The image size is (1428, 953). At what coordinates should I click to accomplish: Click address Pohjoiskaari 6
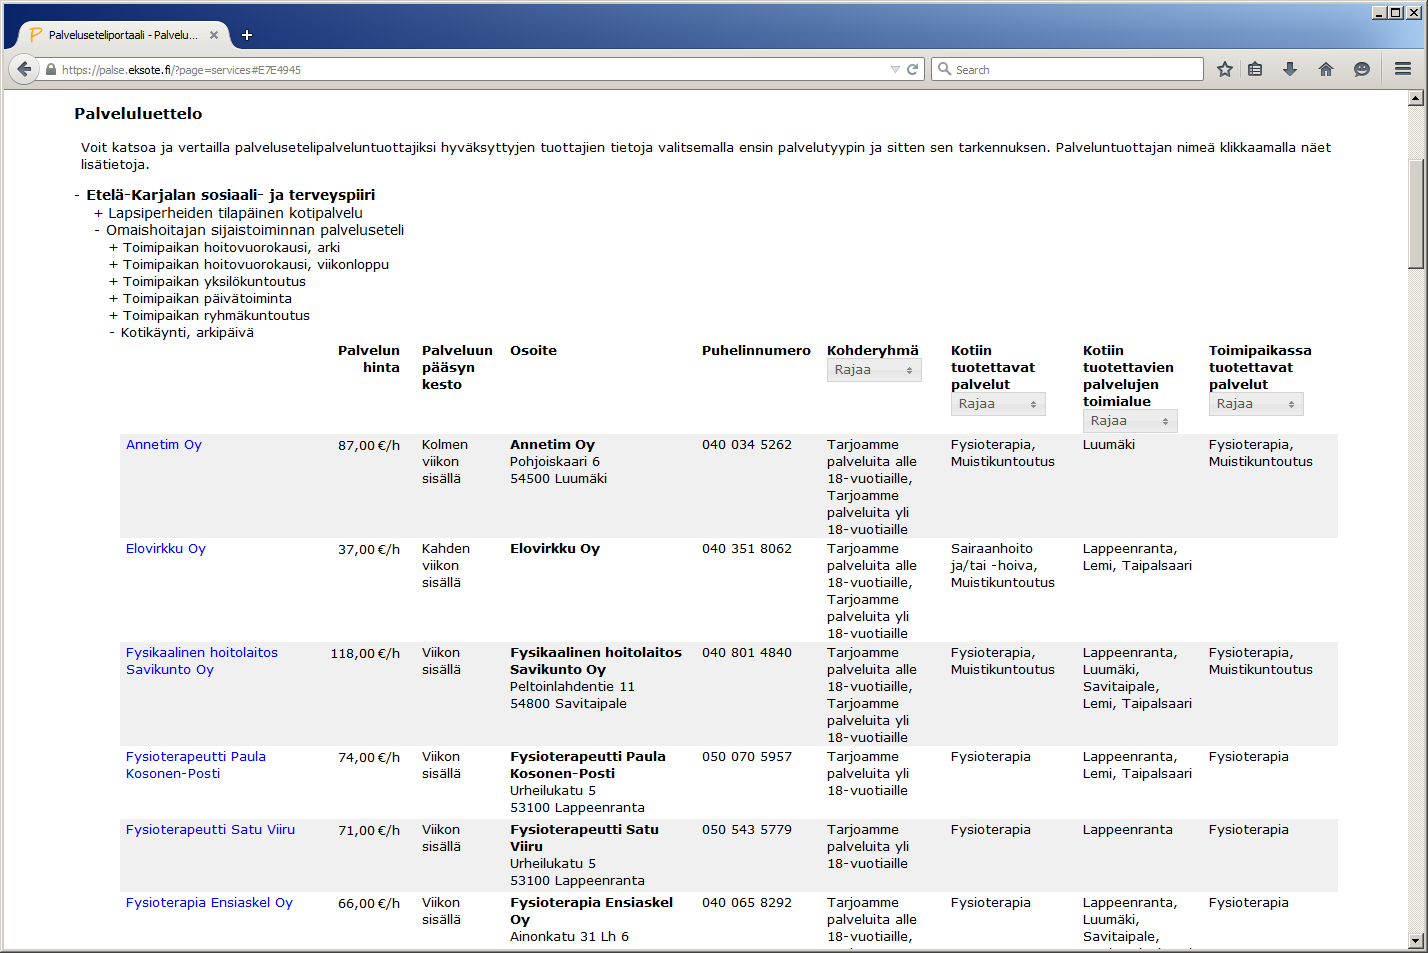click(x=555, y=462)
